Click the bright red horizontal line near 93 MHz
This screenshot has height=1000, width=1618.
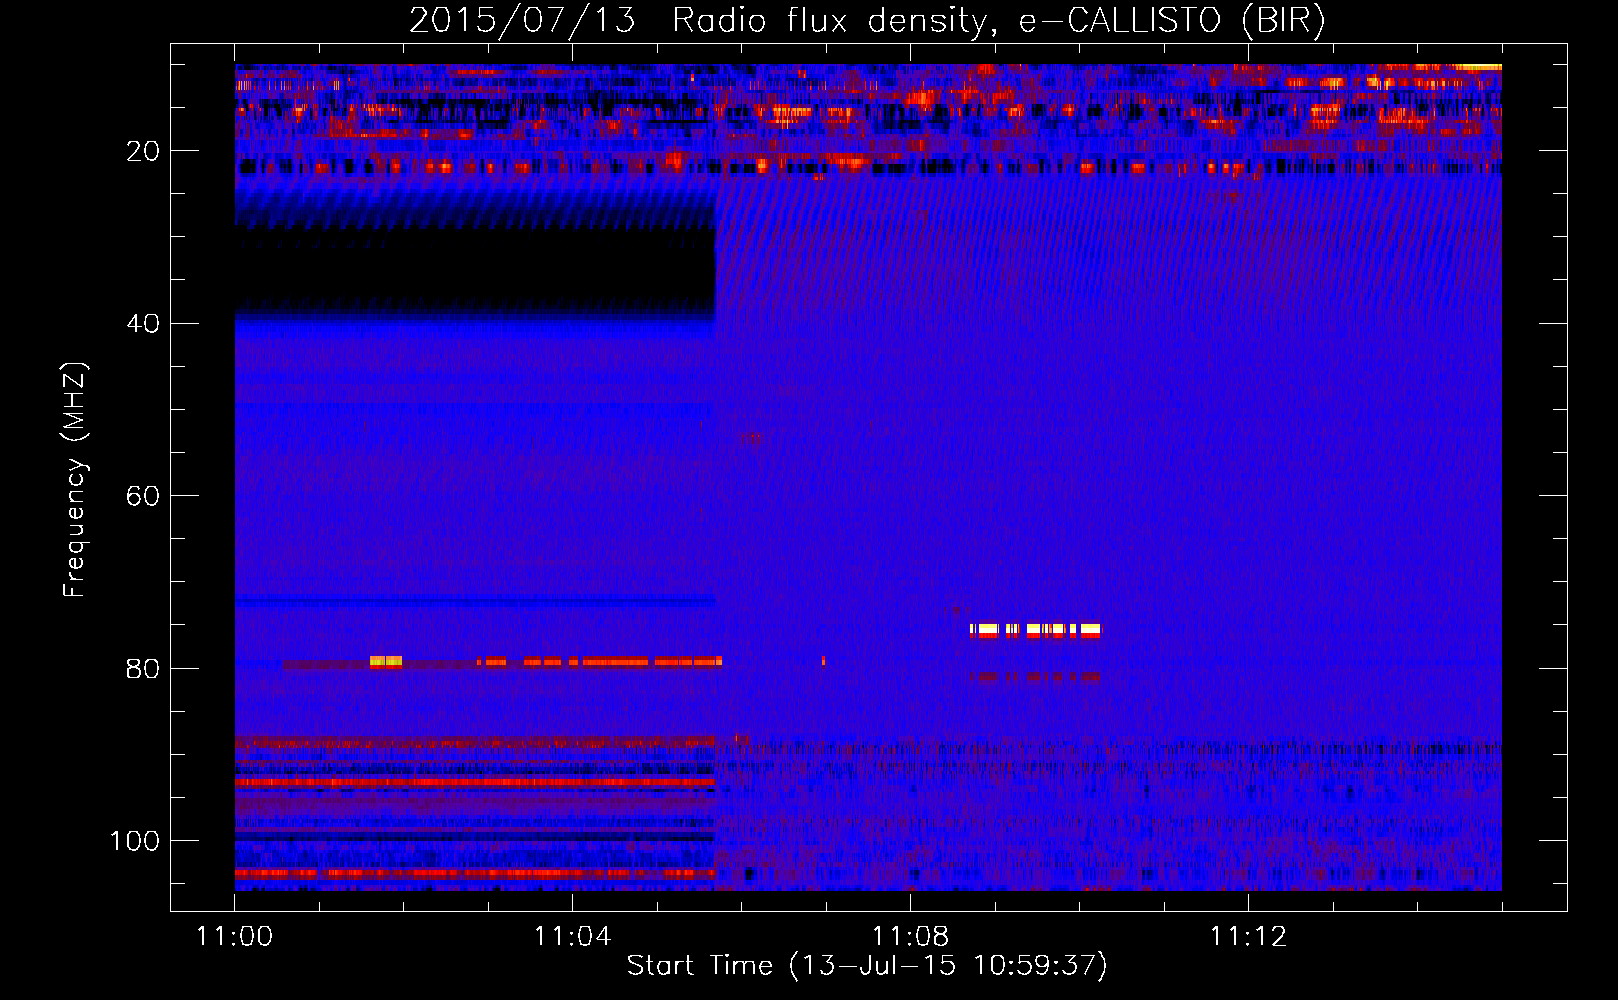click(x=475, y=782)
